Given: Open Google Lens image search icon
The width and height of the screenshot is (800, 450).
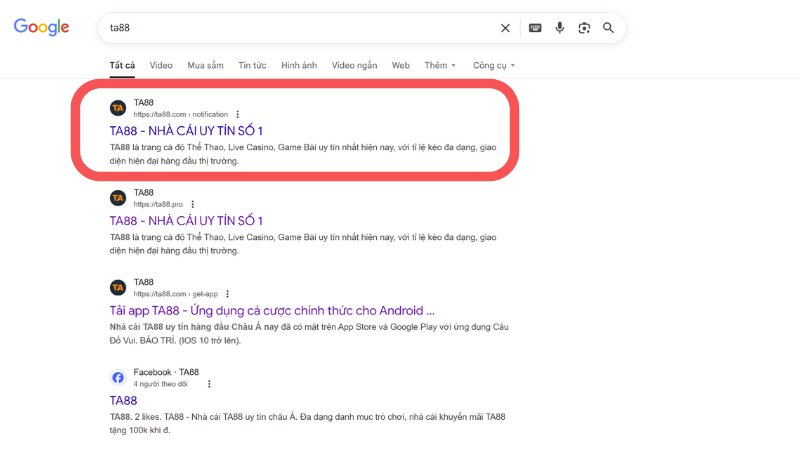Looking at the screenshot, I should coord(584,28).
